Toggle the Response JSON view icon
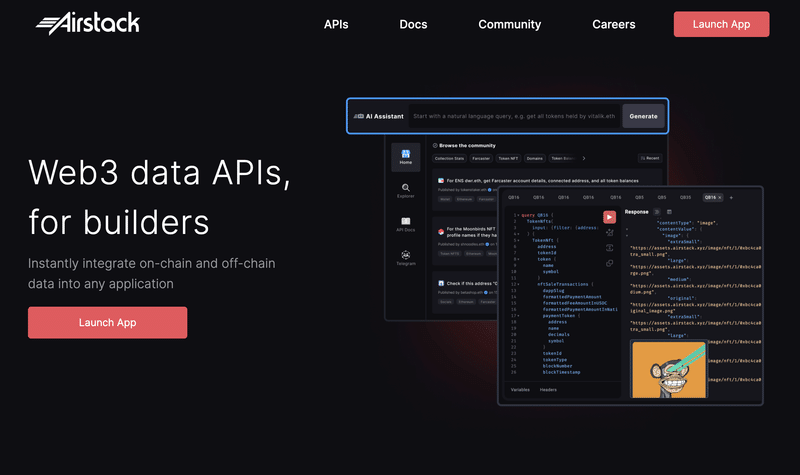 click(657, 212)
